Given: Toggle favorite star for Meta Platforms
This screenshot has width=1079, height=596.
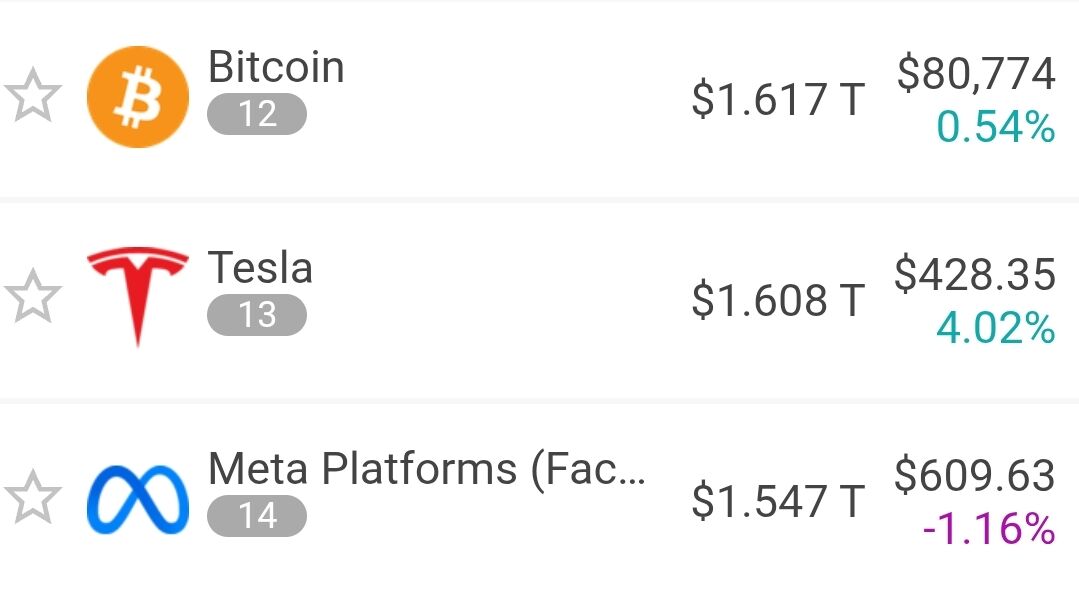Looking at the screenshot, I should click(x=32, y=498).
